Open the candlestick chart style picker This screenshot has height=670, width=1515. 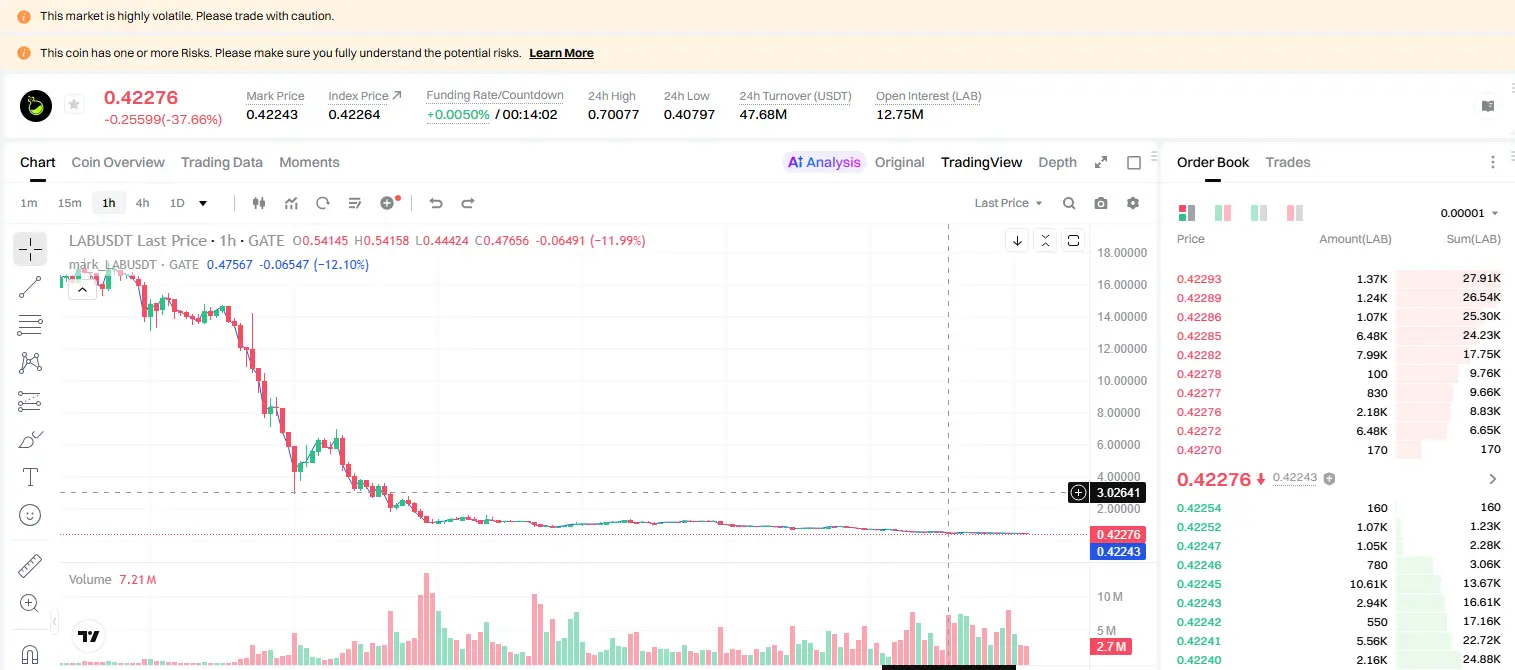259,203
